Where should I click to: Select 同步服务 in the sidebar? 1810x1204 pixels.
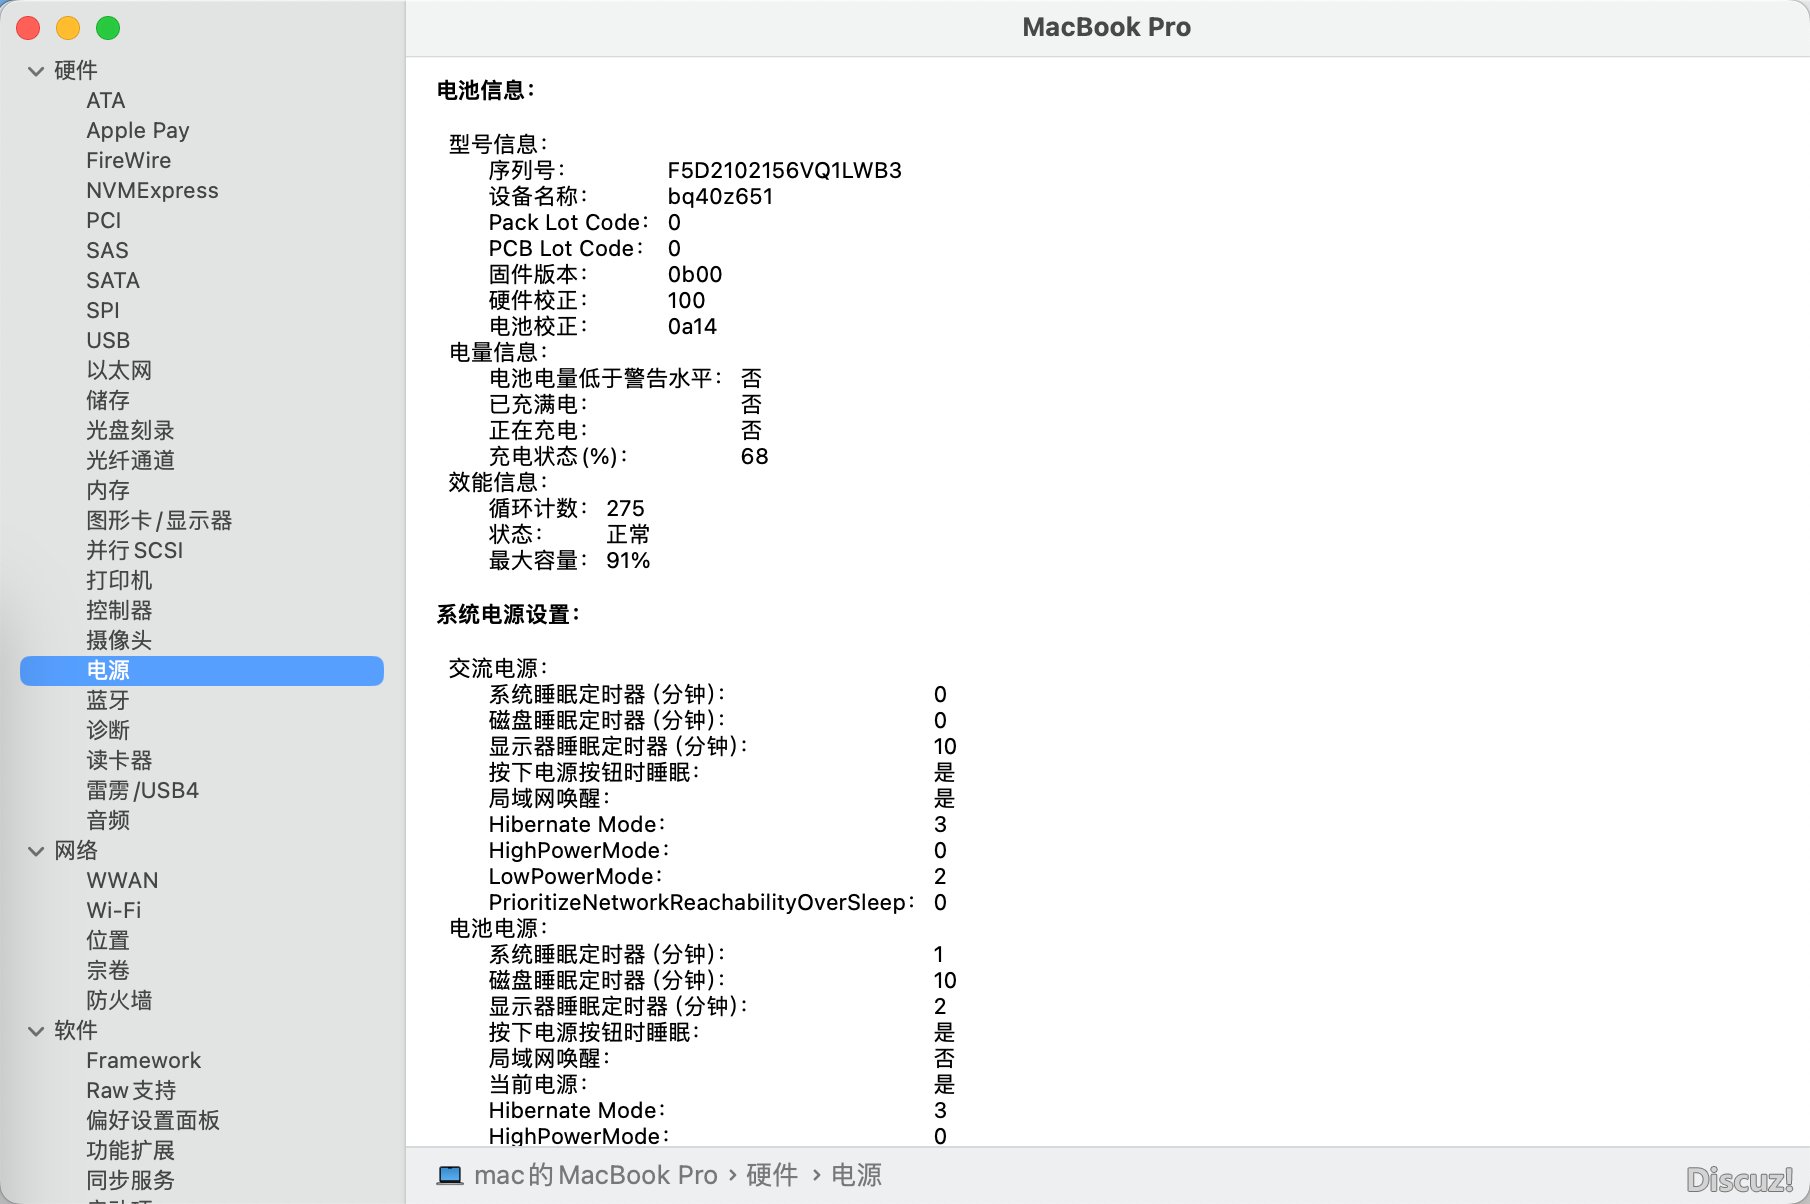[x=130, y=1181]
